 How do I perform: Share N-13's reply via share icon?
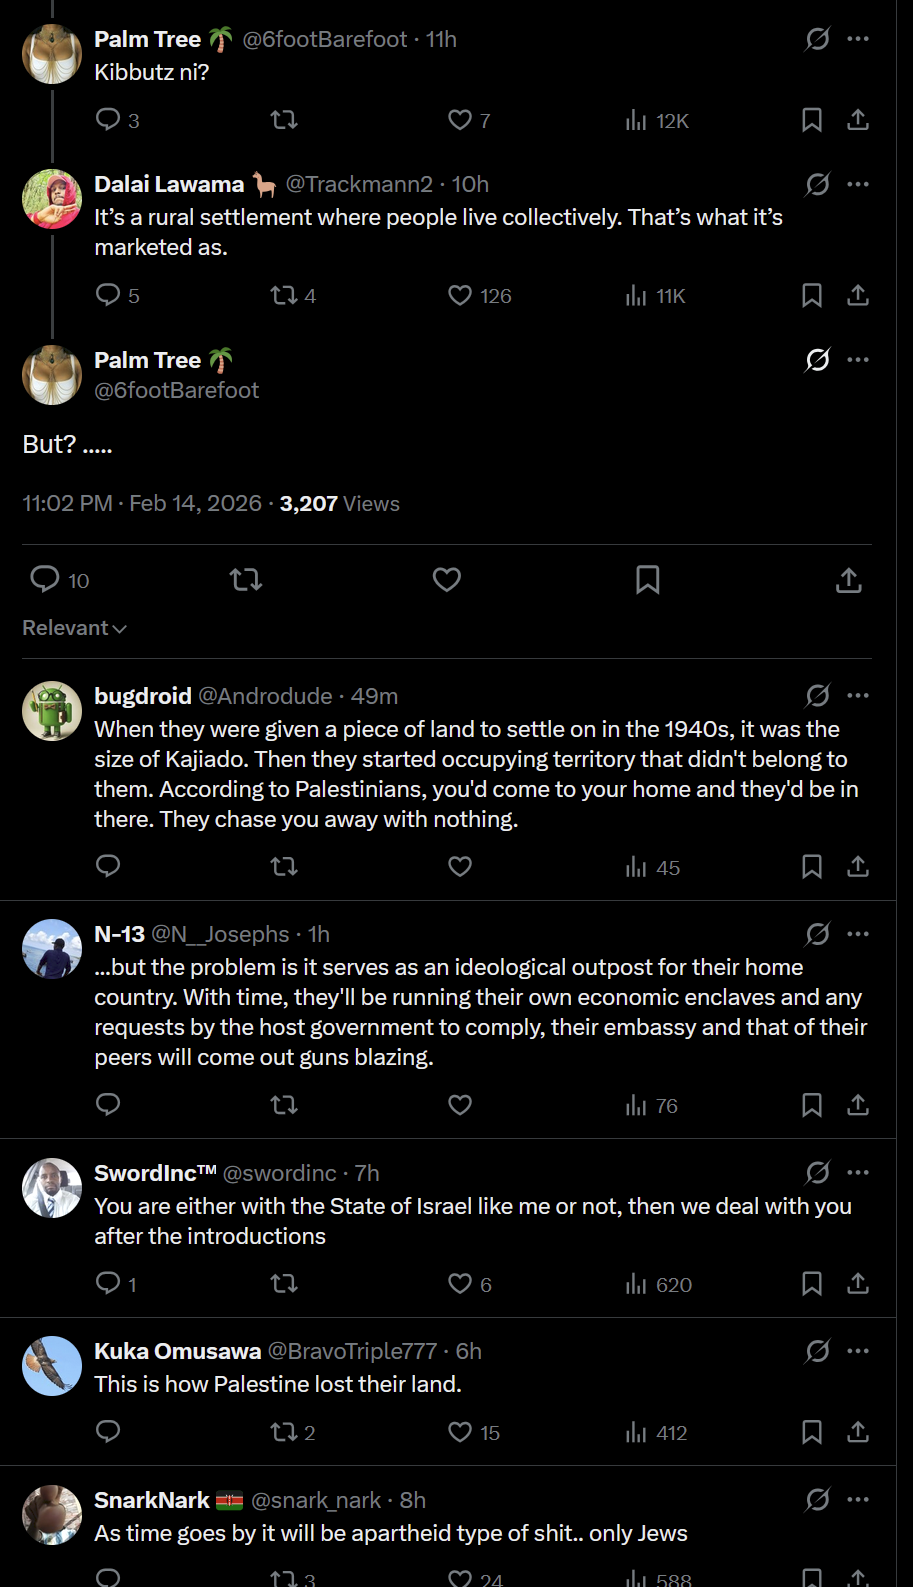tap(857, 1105)
